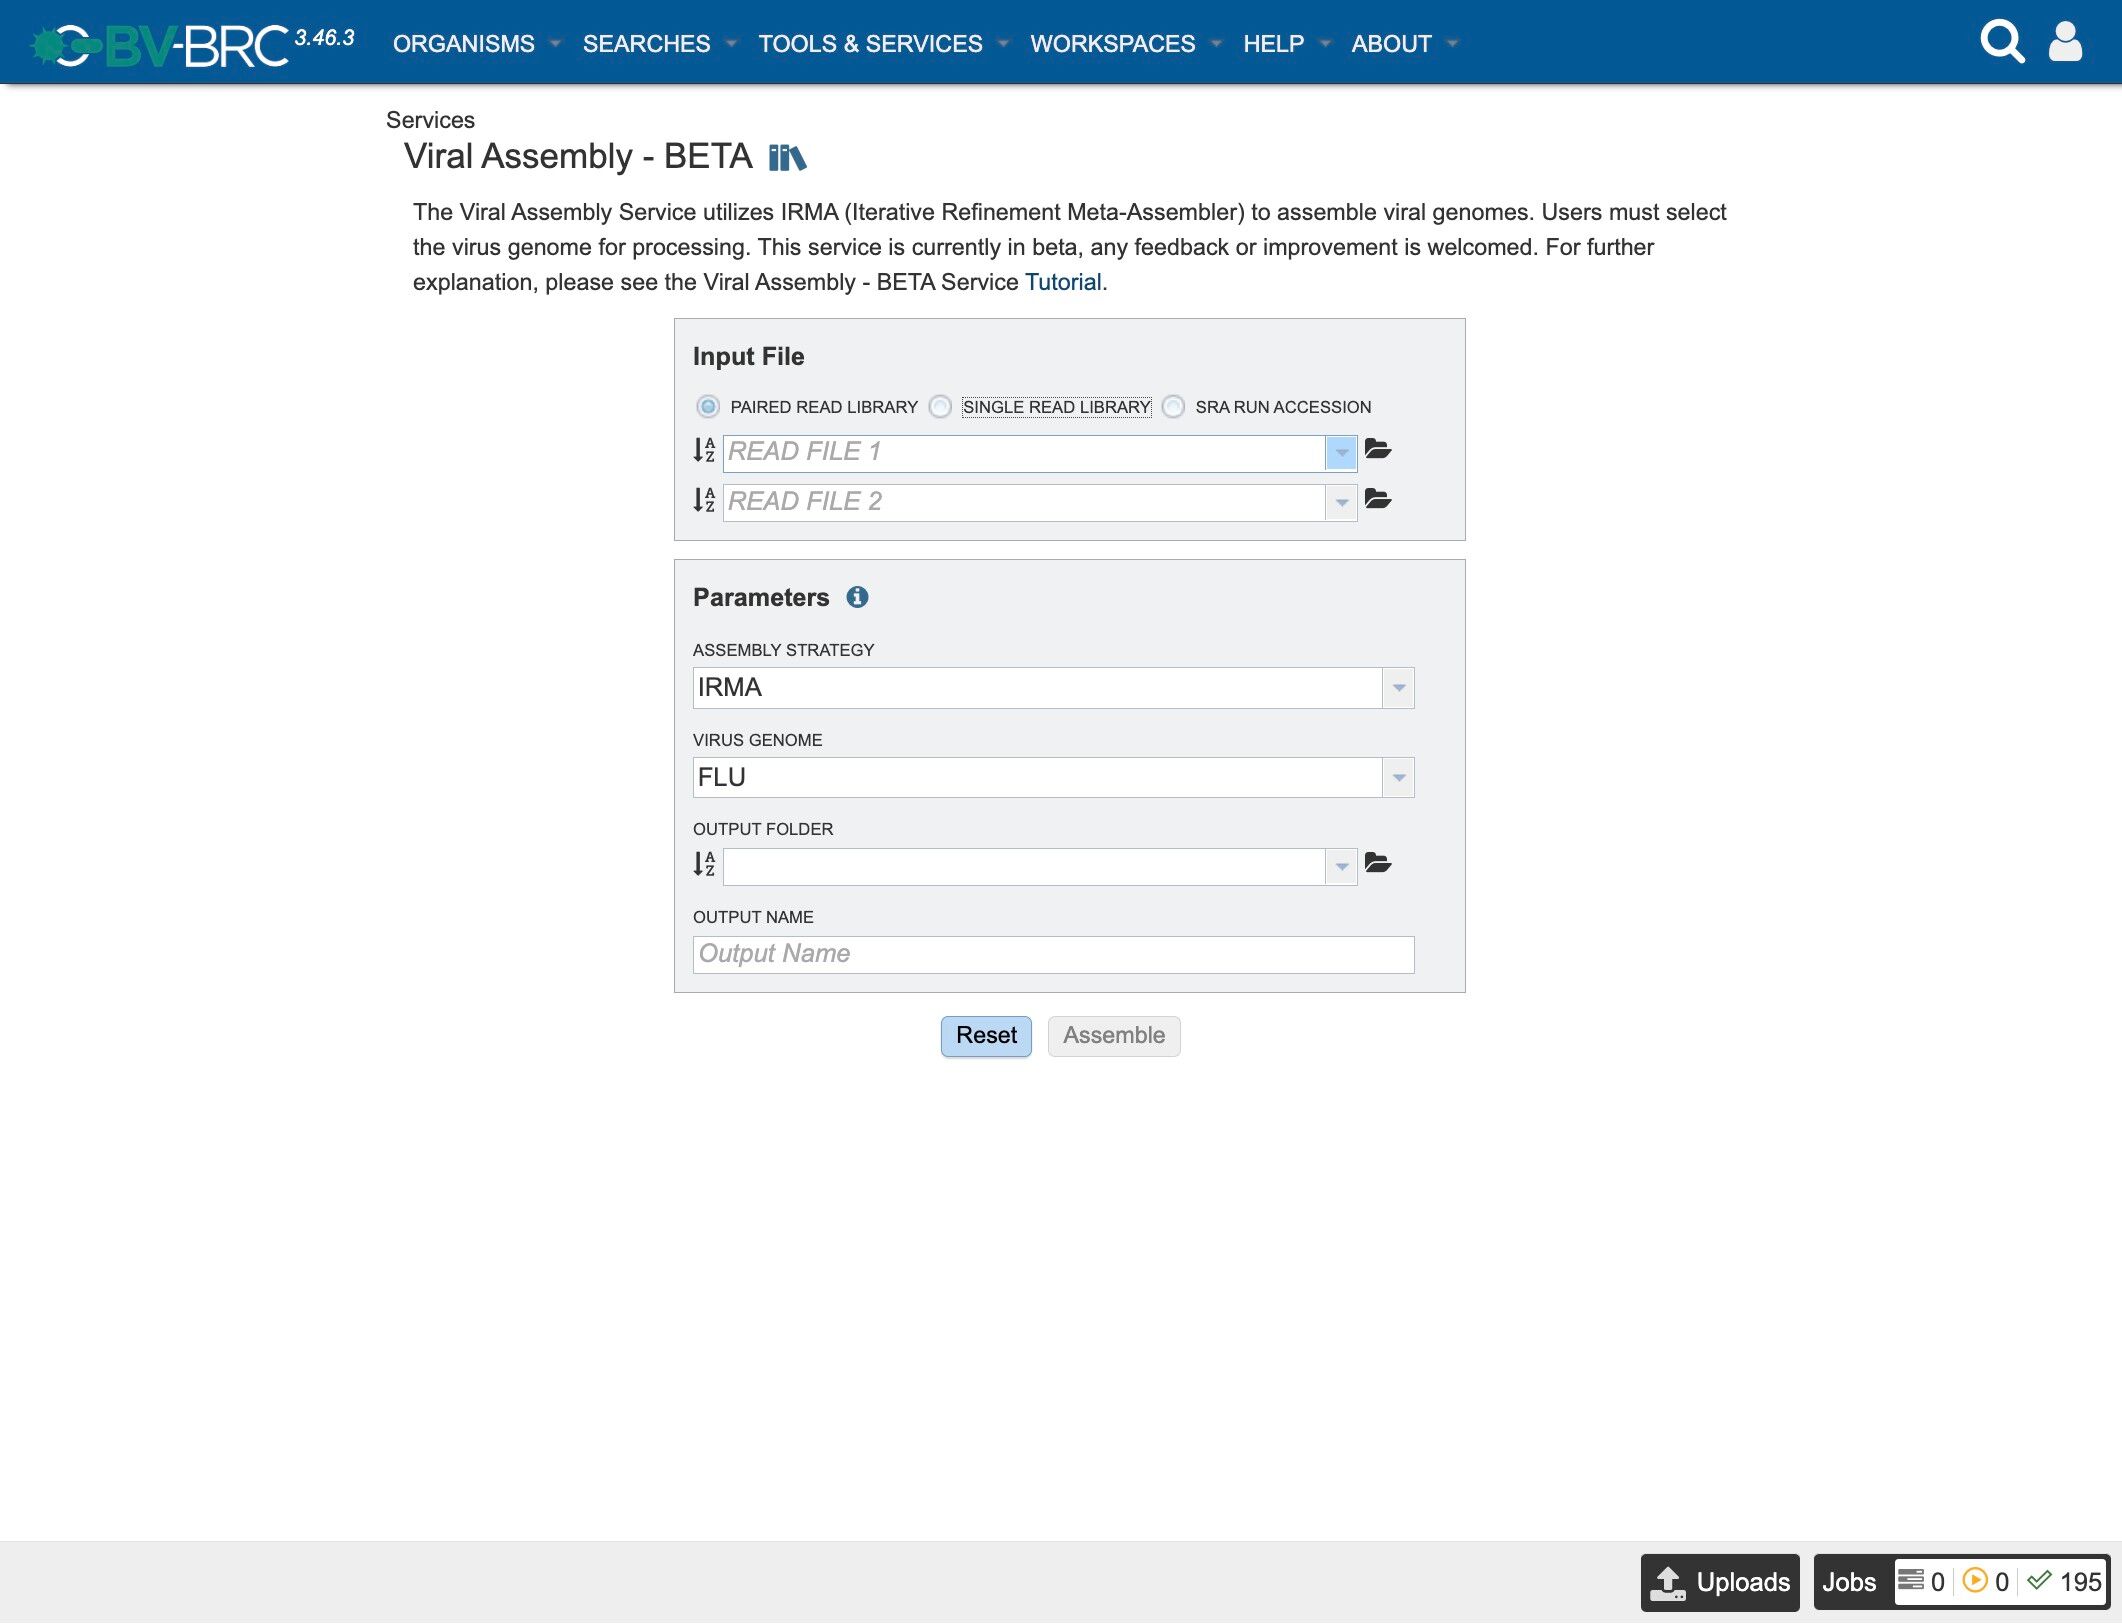Select SRA Run Accession option
Image resolution: width=2122 pixels, height=1624 pixels.
tap(1174, 407)
